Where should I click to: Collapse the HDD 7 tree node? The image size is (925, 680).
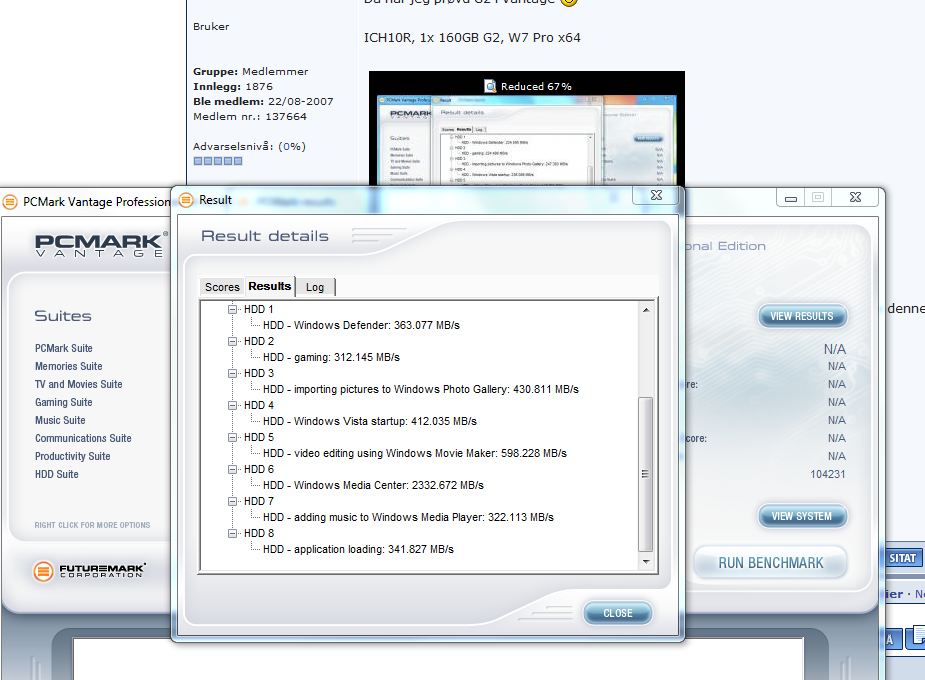pyautogui.click(x=232, y=501)
